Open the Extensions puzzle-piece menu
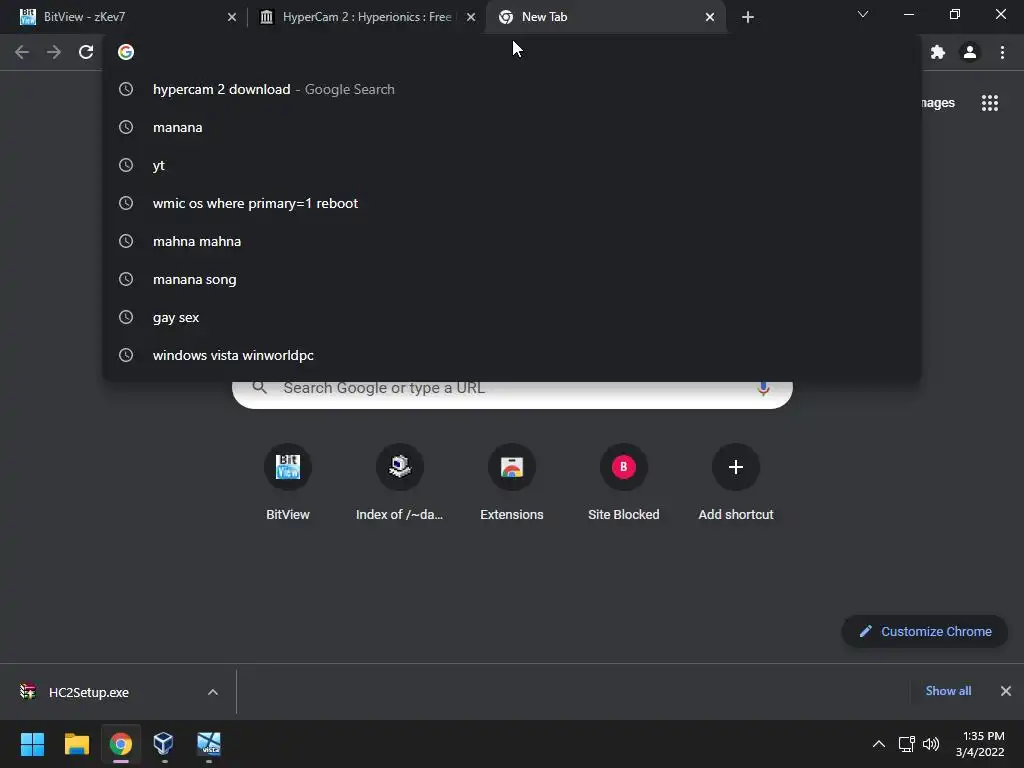The image size is (1024, 768). coord(938,52)
